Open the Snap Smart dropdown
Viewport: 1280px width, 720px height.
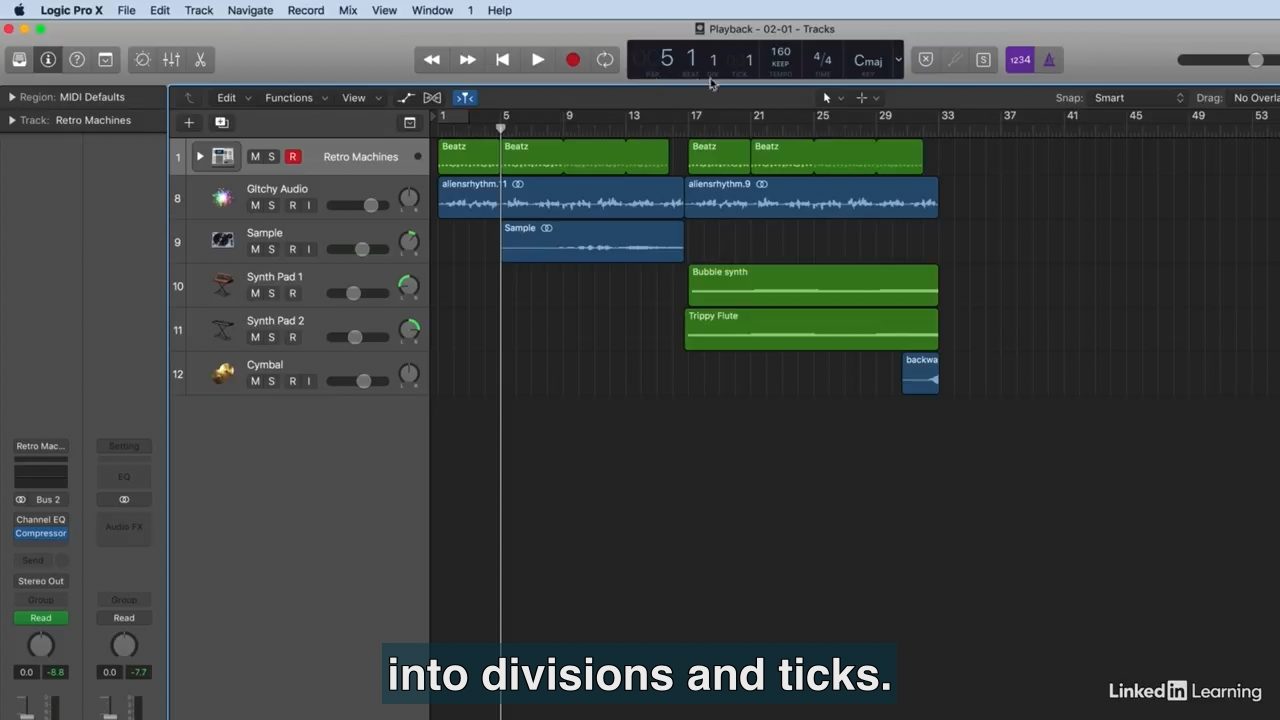(x=1139, y=98)
